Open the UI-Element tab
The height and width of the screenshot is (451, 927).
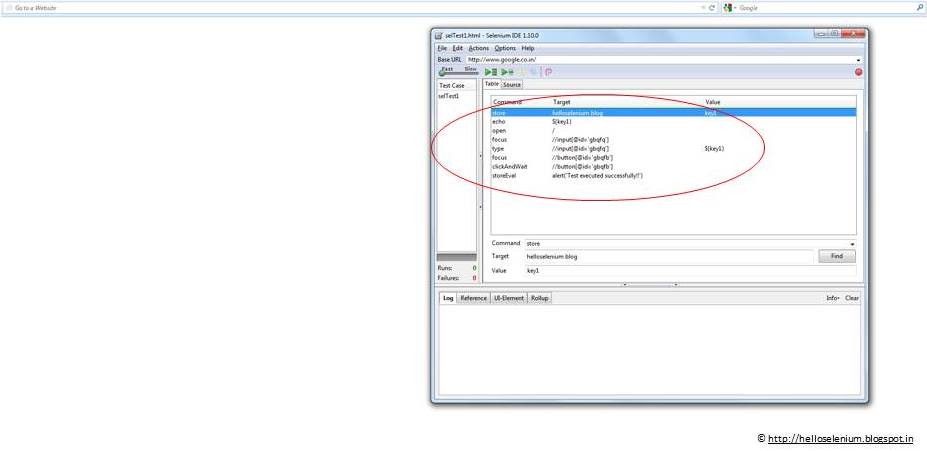(x=508, y=298)
